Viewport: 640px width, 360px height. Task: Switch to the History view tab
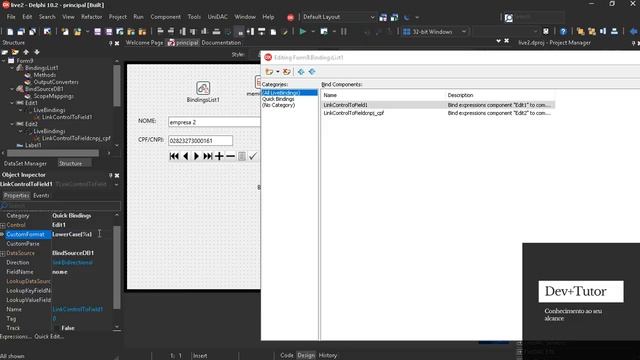click(x=327, y=355)
